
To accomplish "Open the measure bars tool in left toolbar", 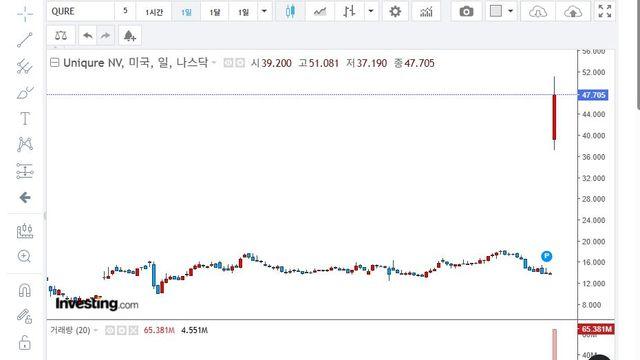I will [25, 231].
